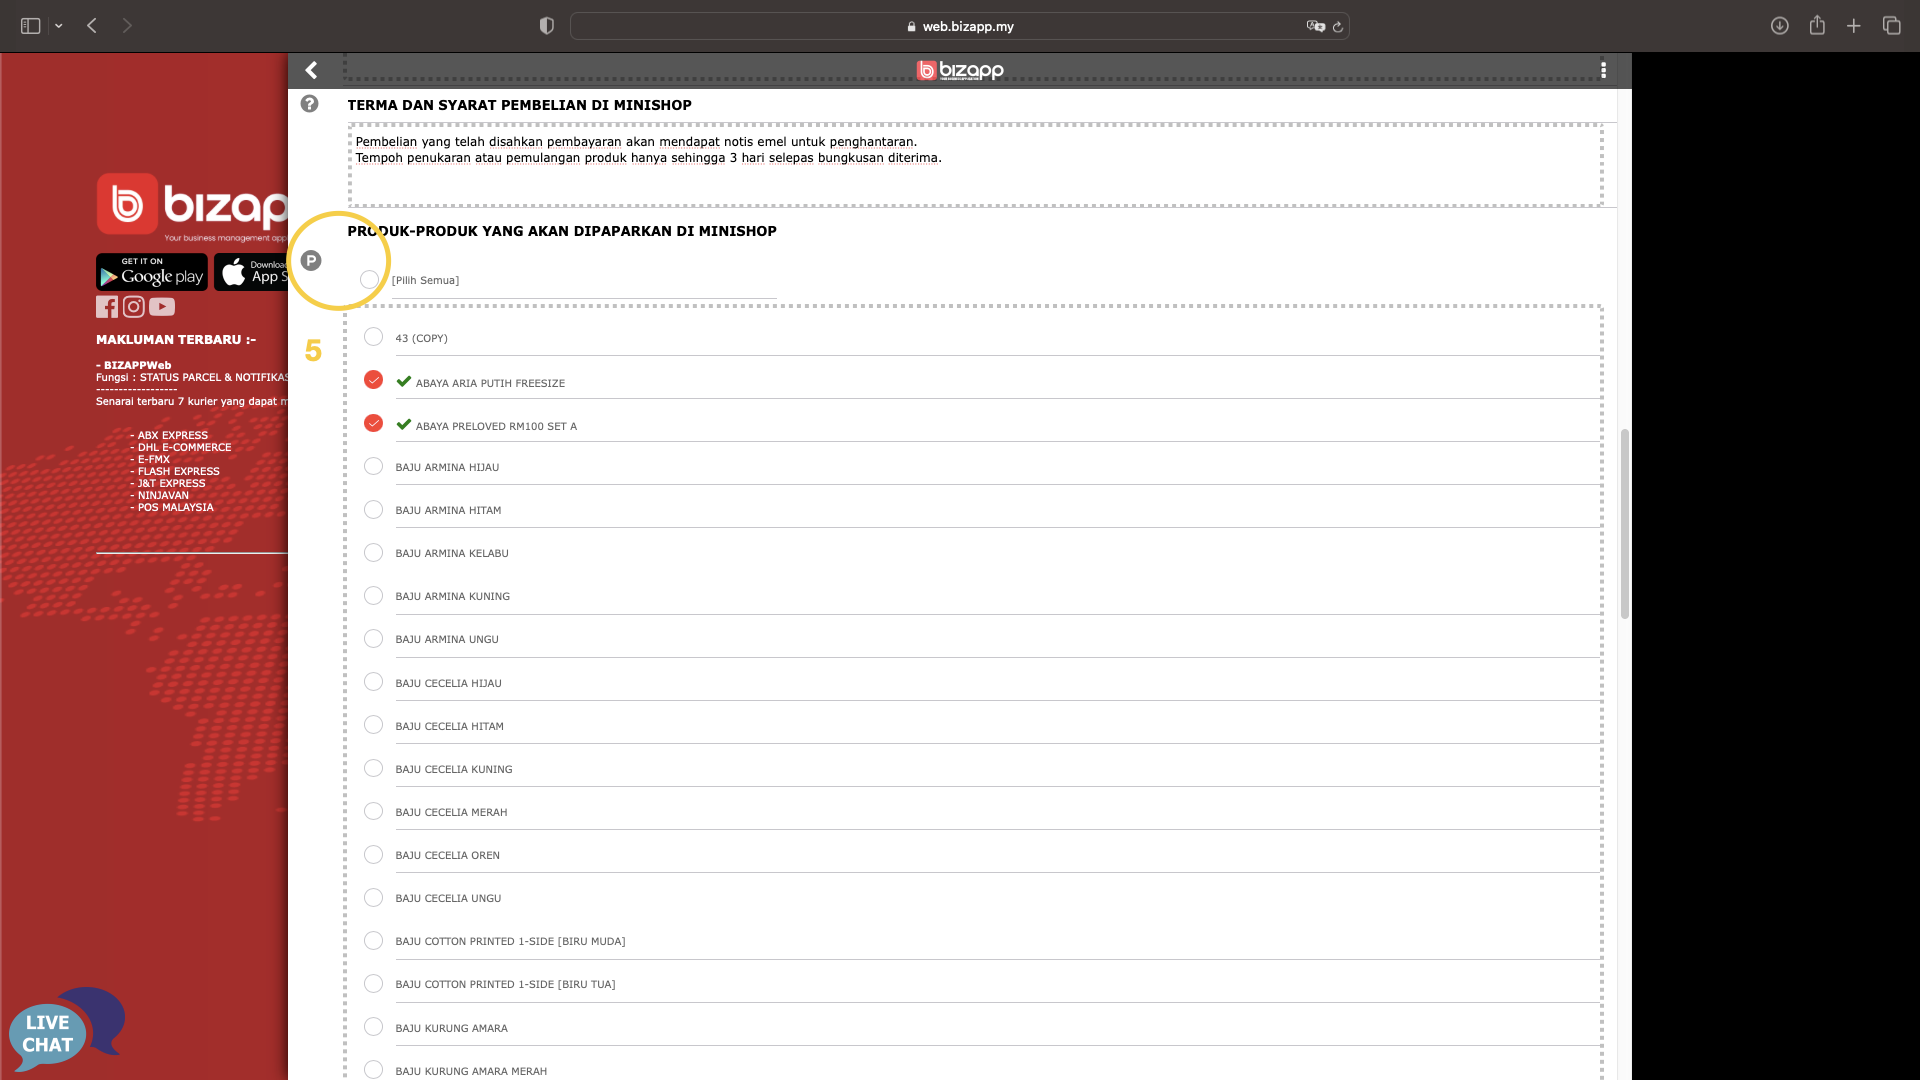Select BAJU ARMINA UNGU product
Screen dimensions: 1920x1080
pos(373,639)
